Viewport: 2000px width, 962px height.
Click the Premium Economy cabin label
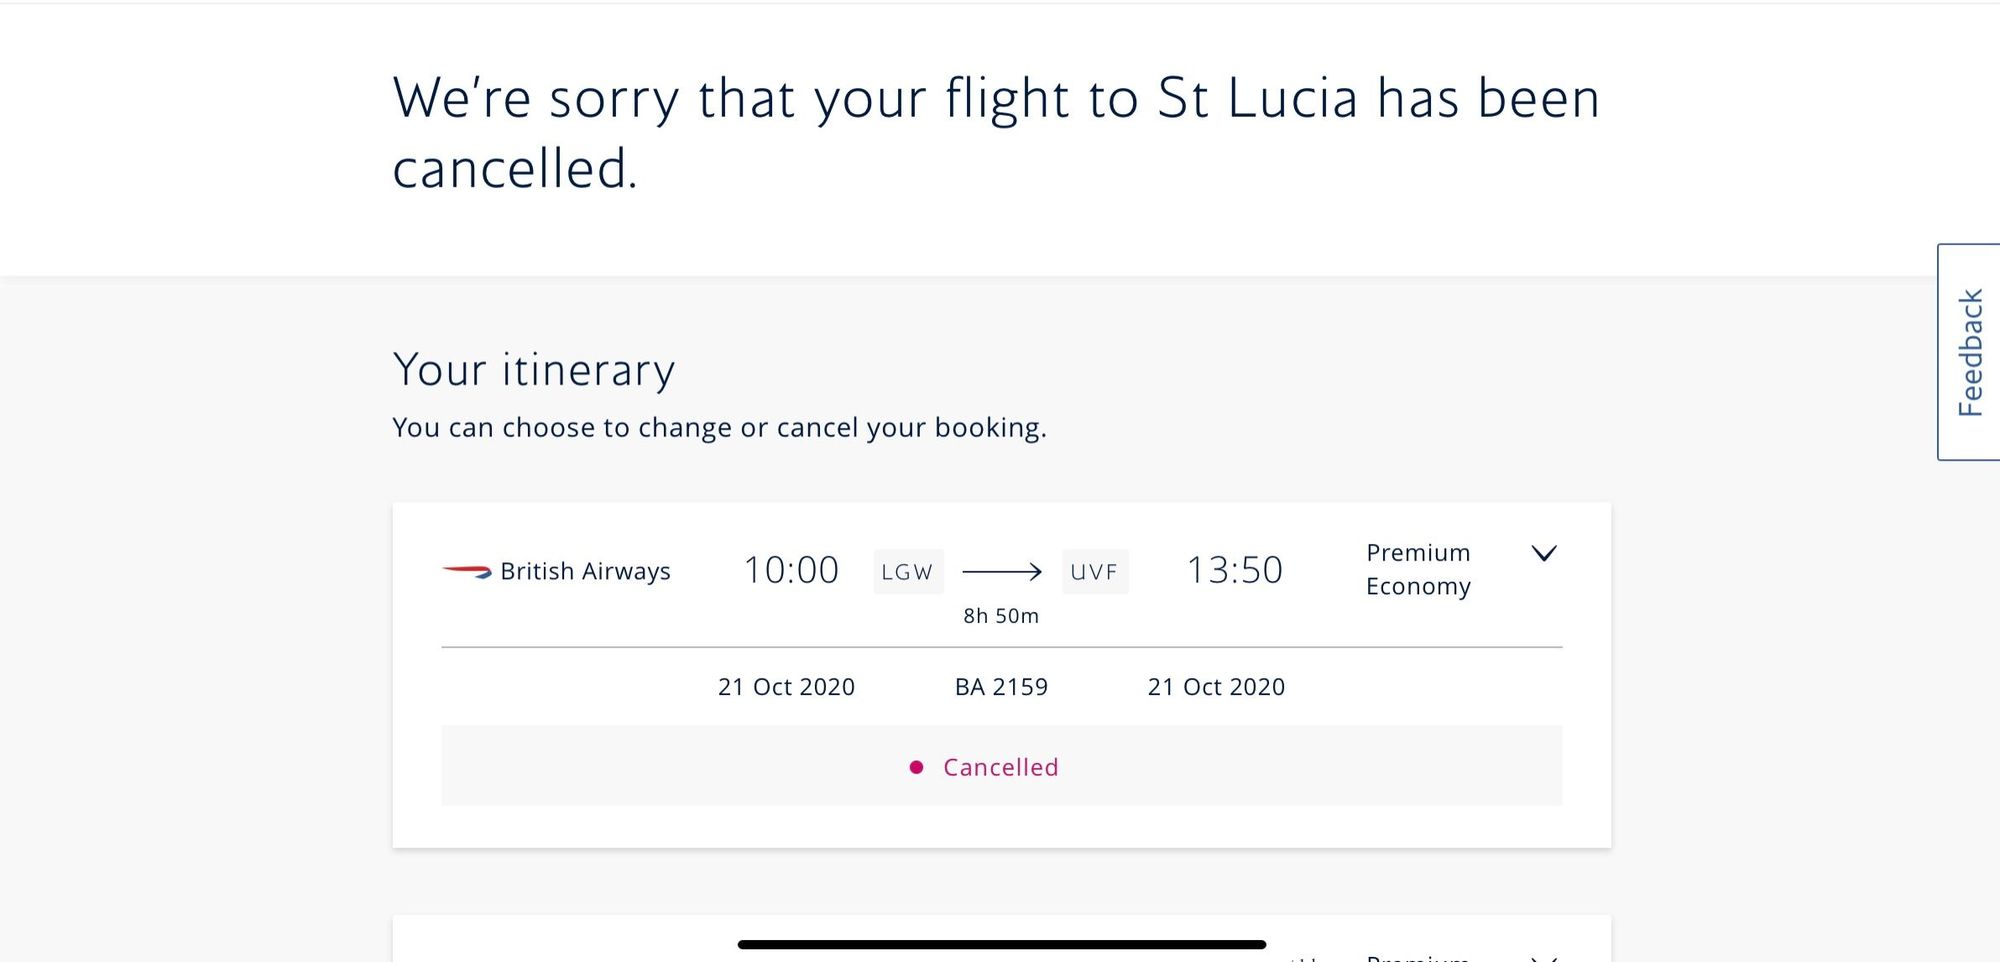pos(1418,569)
